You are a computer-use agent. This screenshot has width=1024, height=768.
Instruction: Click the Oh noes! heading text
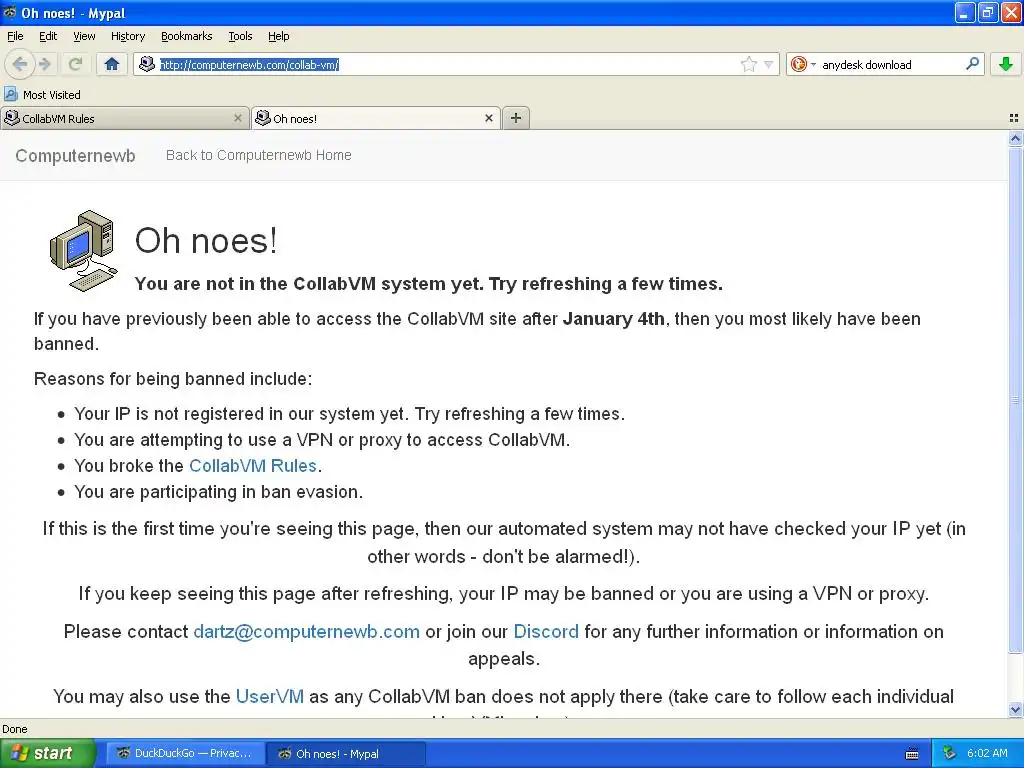click(206, 240)
